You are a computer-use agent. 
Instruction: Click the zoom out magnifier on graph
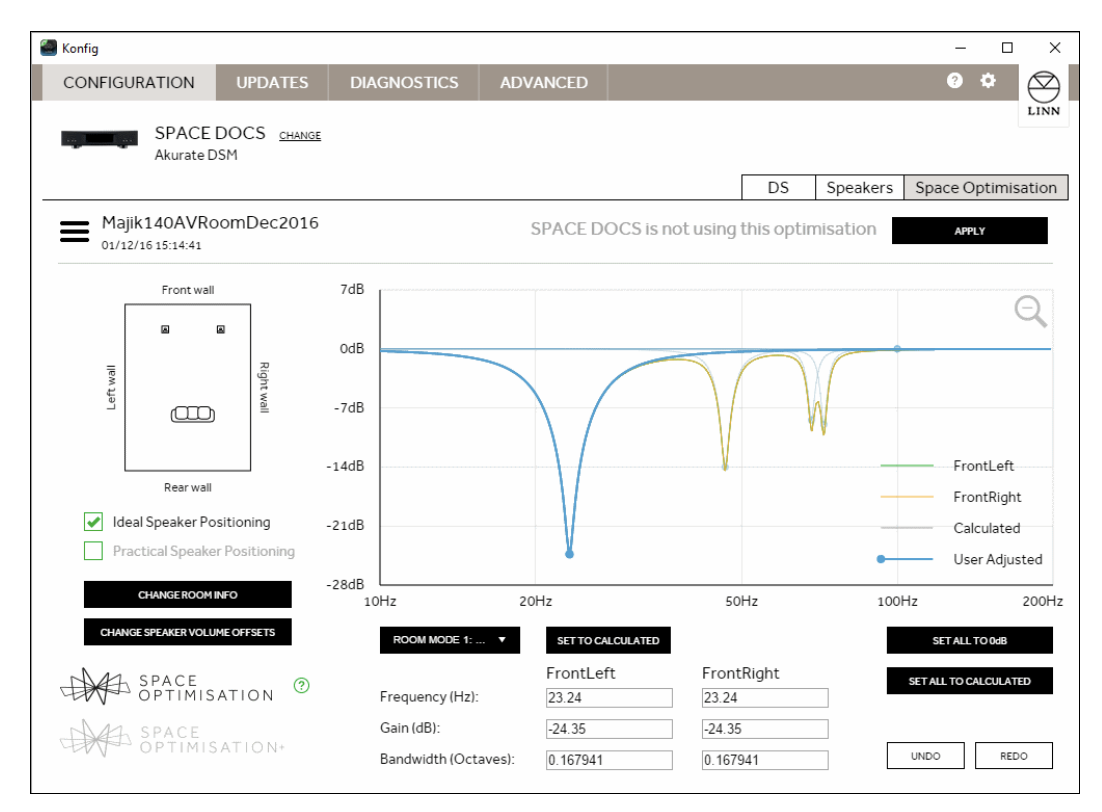tap(1030, 311)
